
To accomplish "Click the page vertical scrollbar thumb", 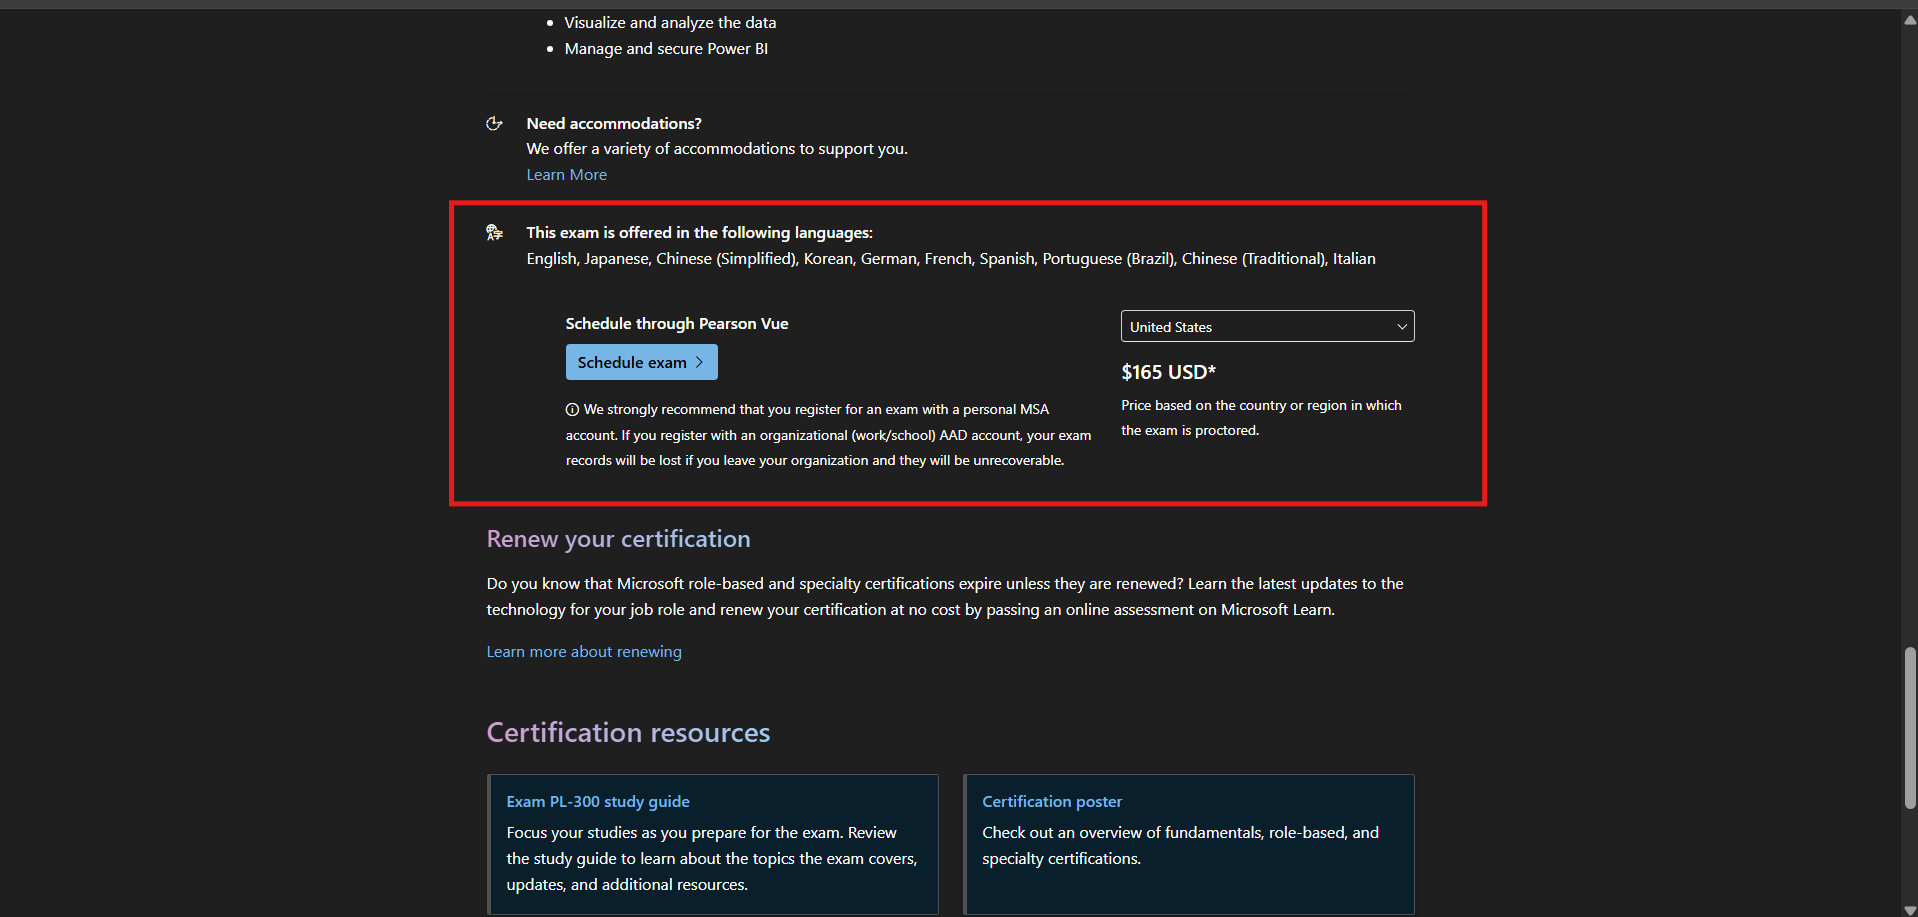I will point(1910,727).
